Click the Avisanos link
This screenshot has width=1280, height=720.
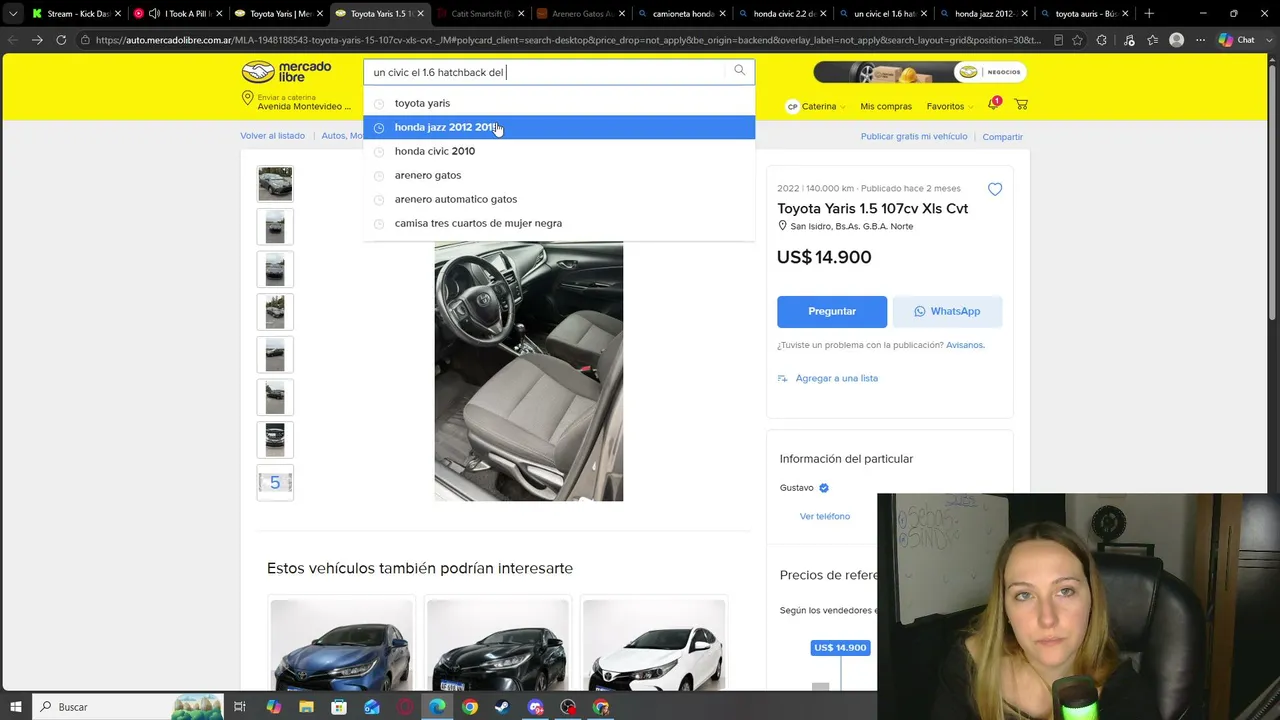pos(965,345)
